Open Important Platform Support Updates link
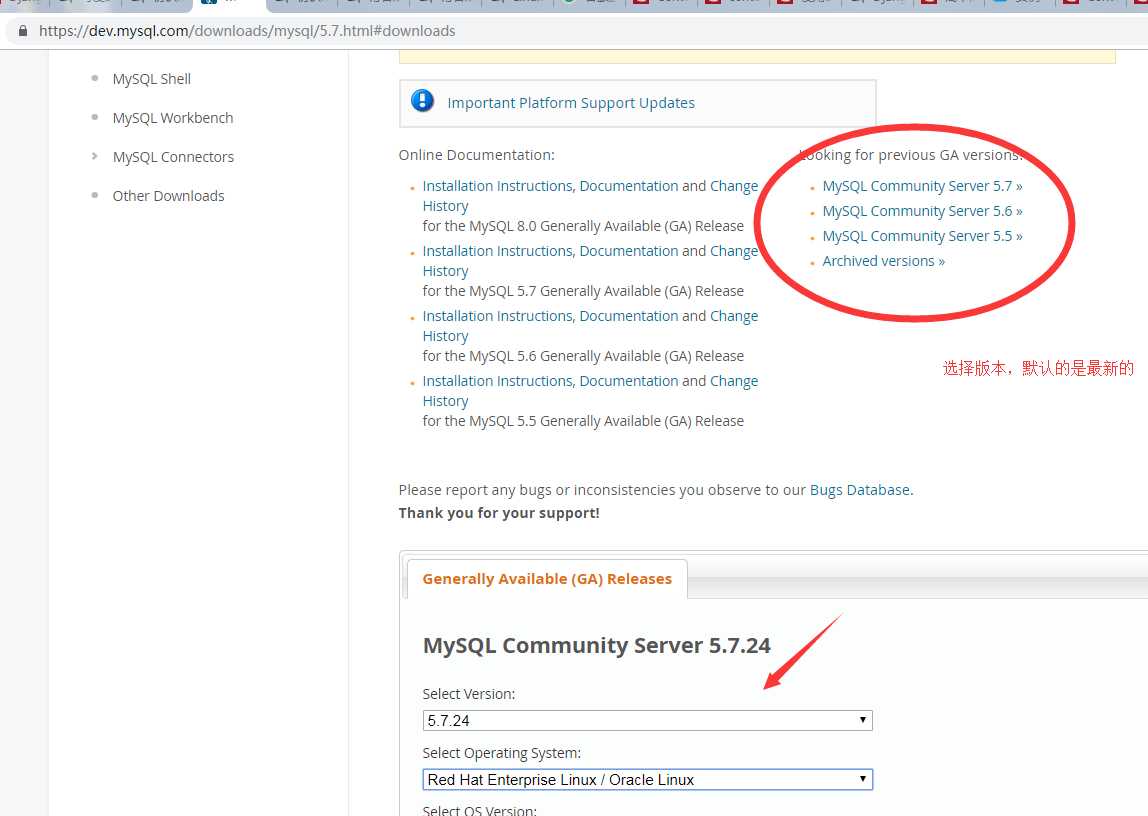1148x816 pixels. click(571, 103)
